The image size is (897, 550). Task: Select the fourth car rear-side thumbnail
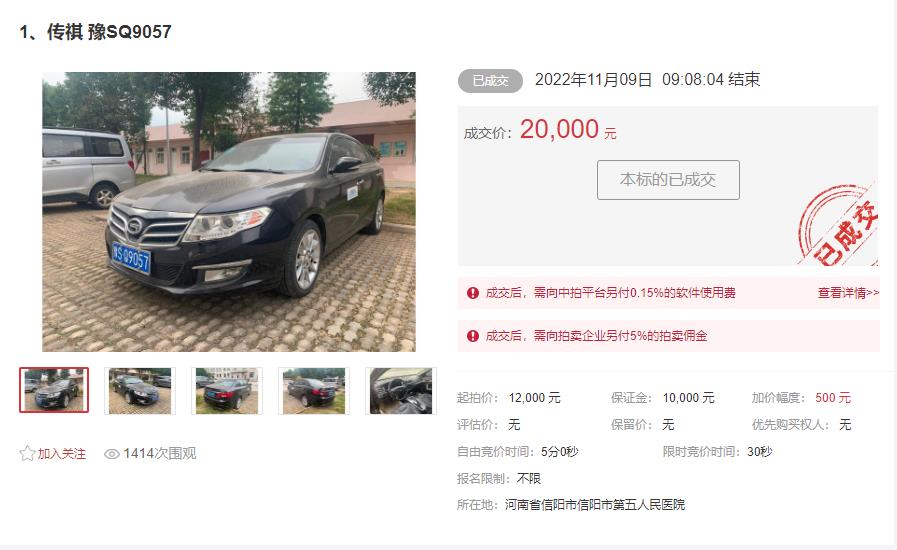314,391
